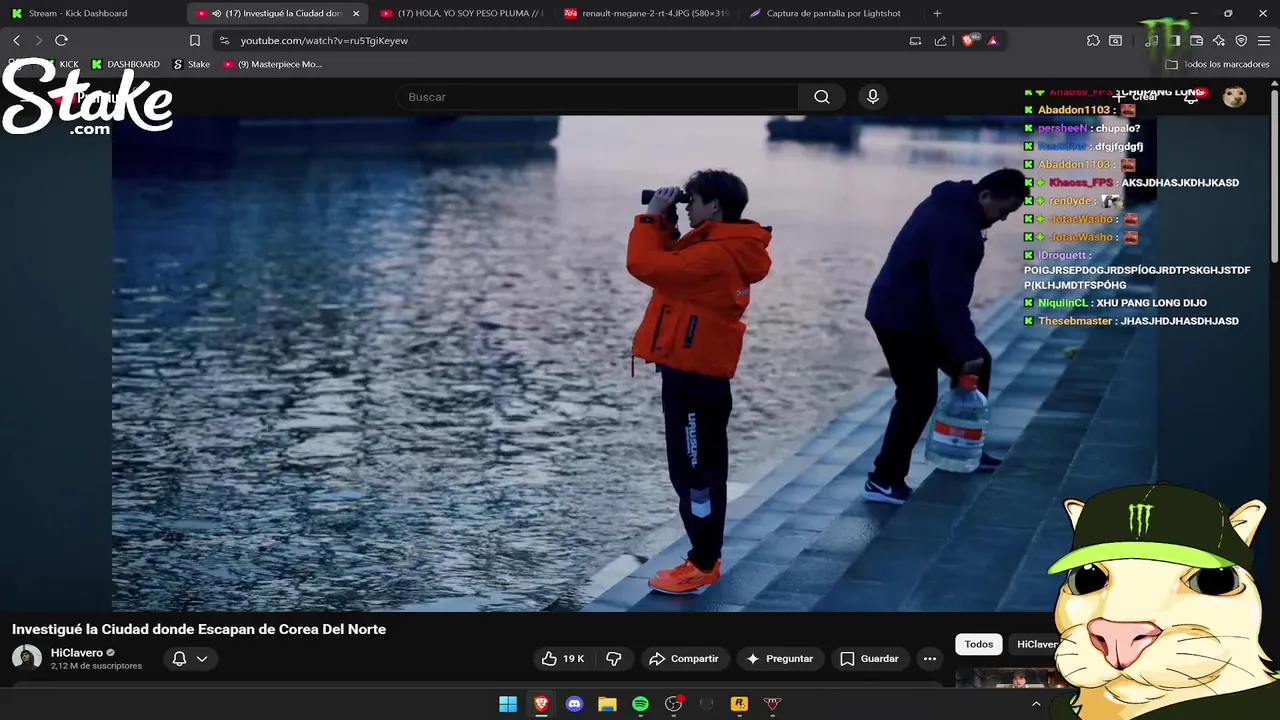1280x720 pixels.
Task: Open File Explorer from the taskbar
Action: [607, 704]
